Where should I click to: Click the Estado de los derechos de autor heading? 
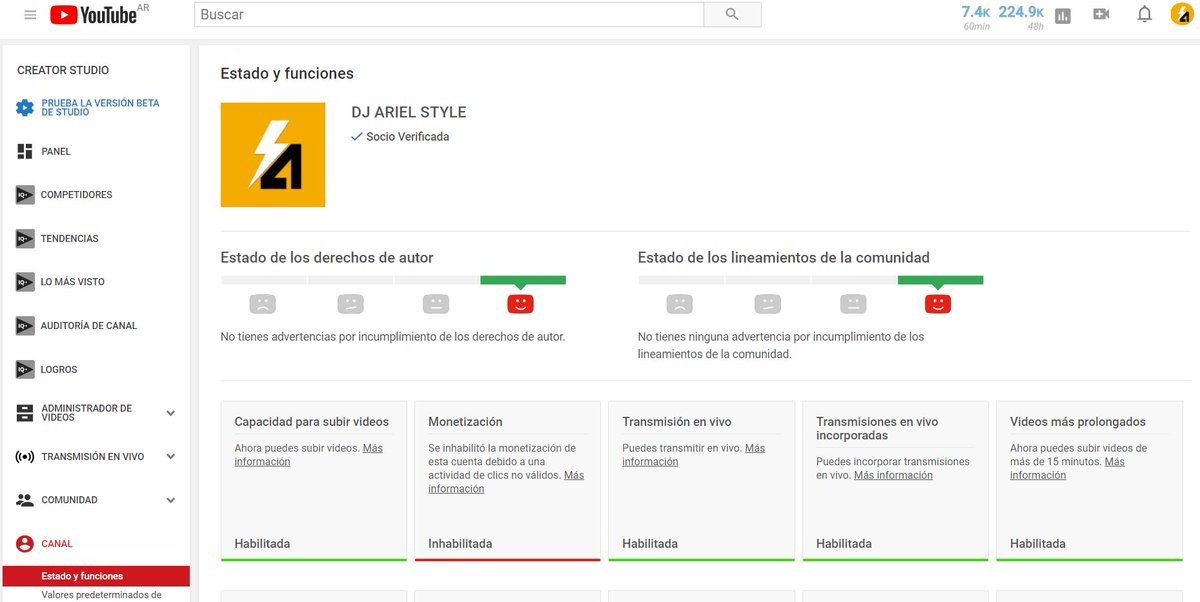click(x=327, y=258)
